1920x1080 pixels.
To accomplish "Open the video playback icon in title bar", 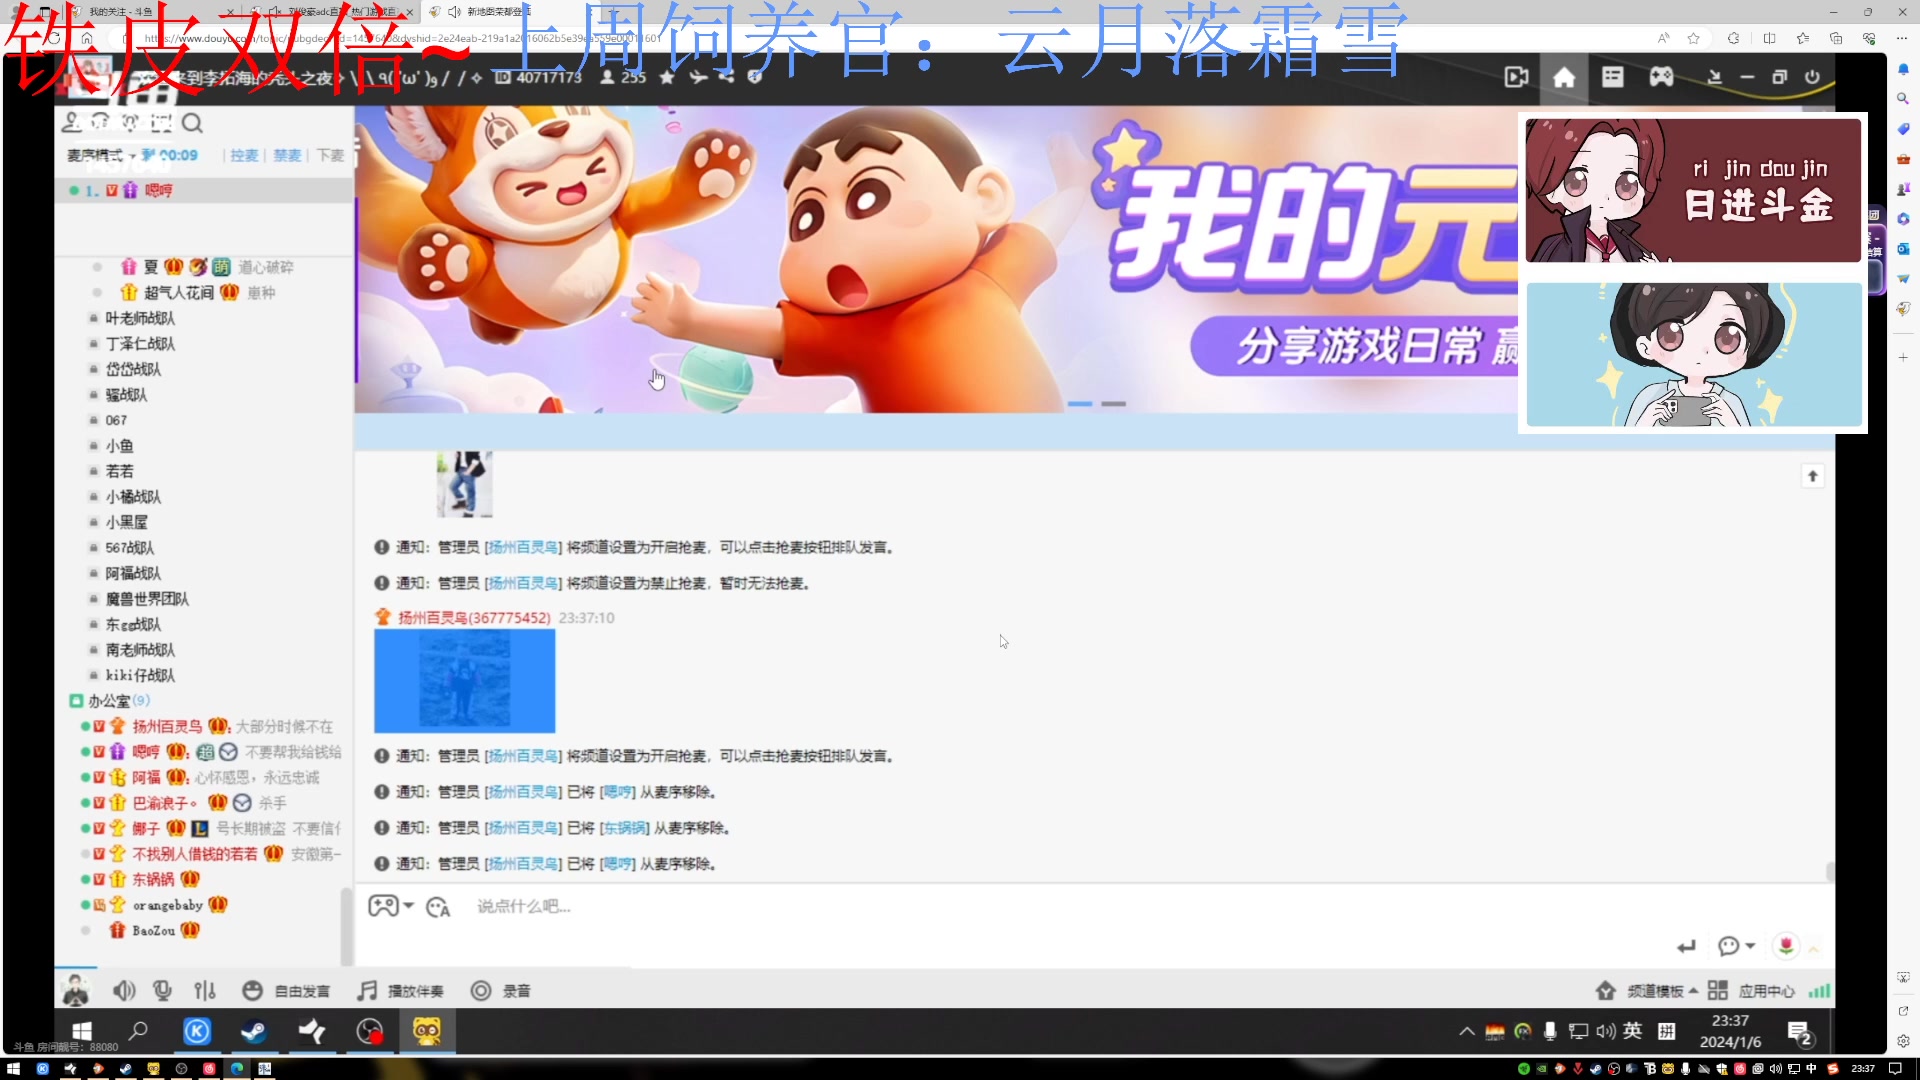I will pos(1516,77).
